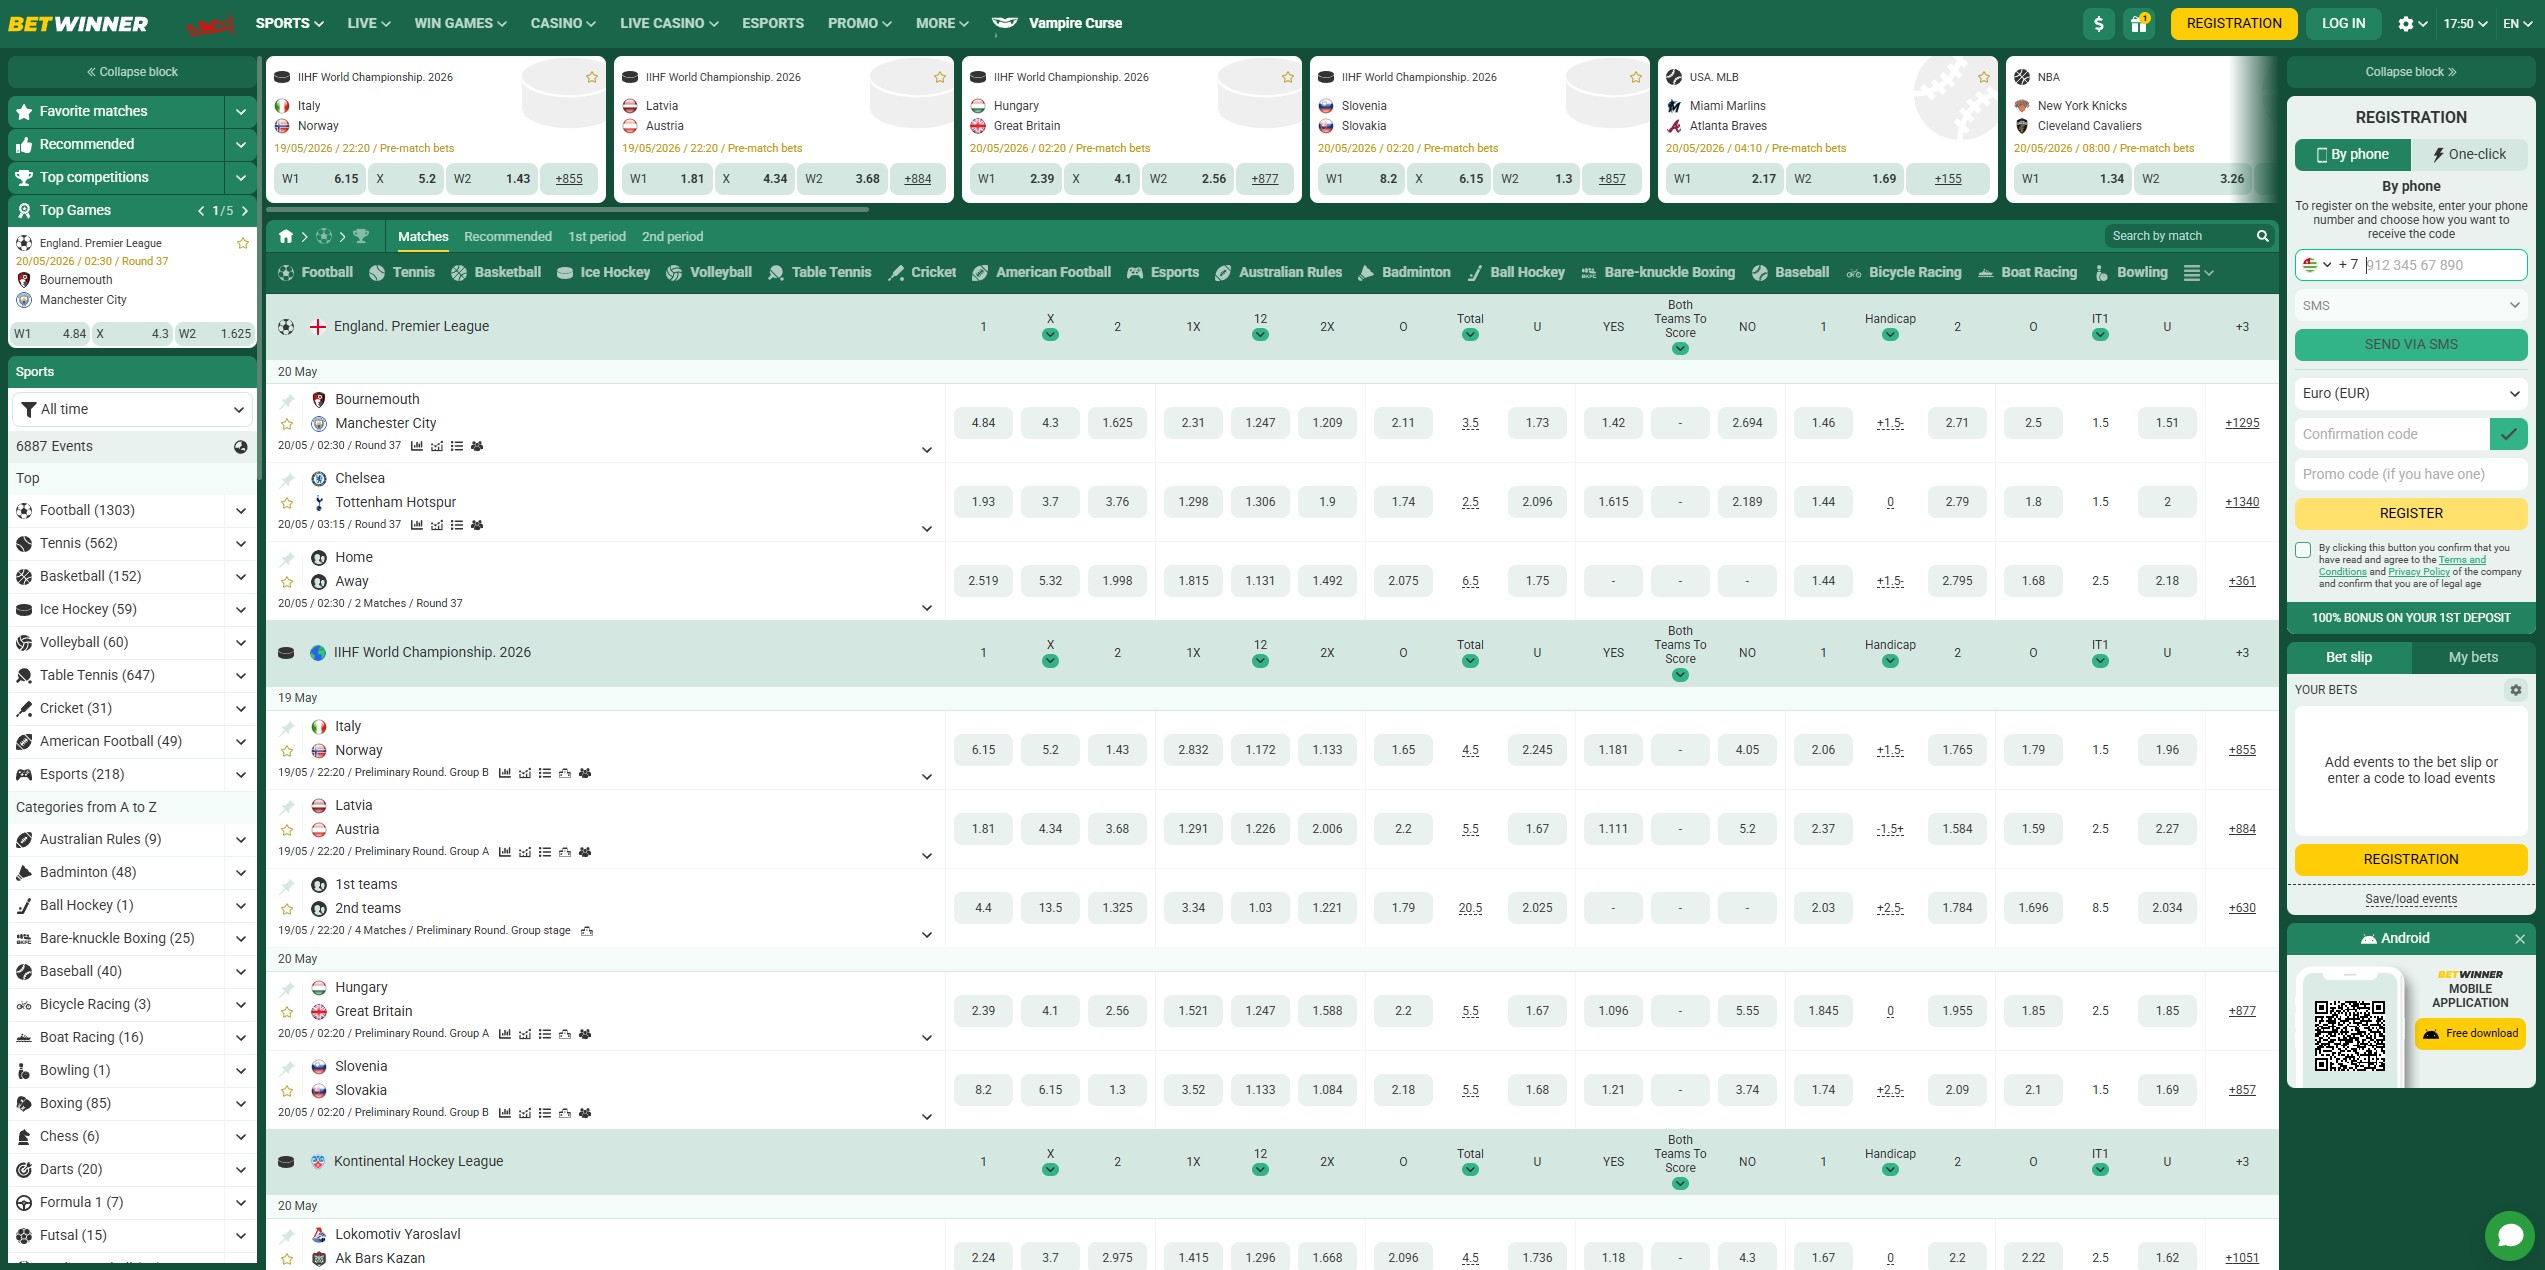
Task: Tick the Terms and Conditions checkbox
Action: tap(2303, 550)
